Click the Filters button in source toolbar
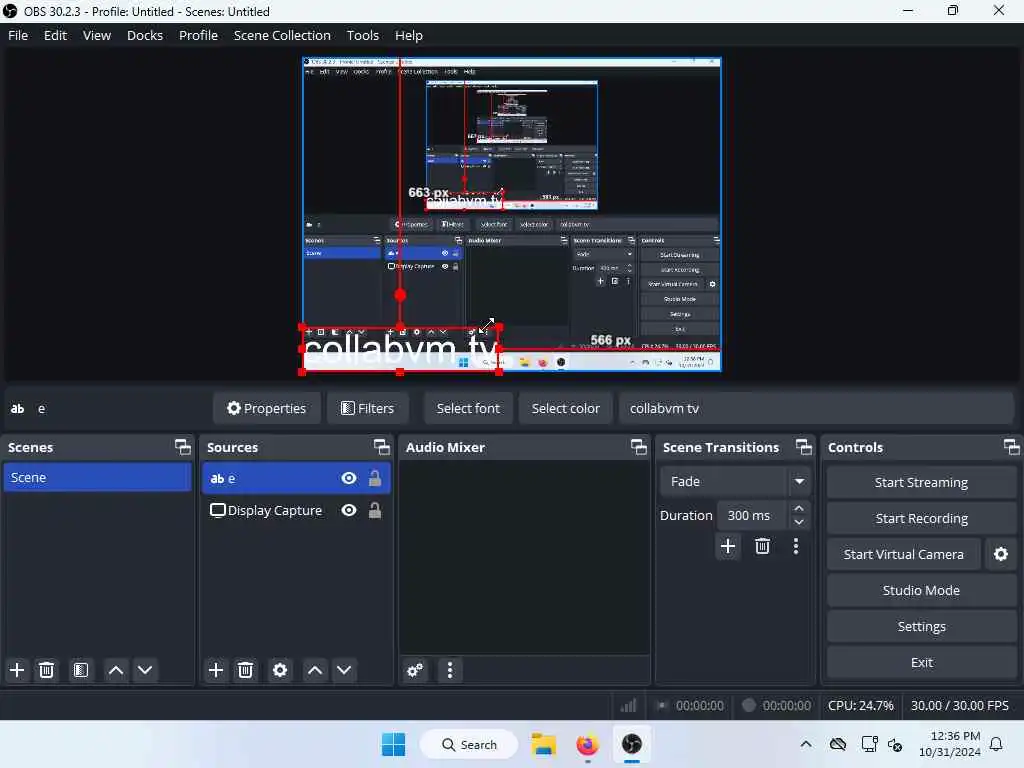This screenshot has width=1024, height=768. 368,408
